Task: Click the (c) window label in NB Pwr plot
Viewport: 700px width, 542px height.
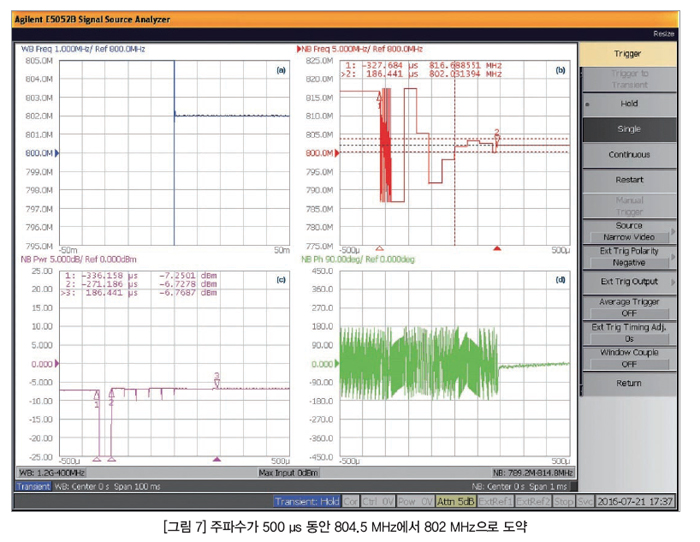Action: coord(281,280)
